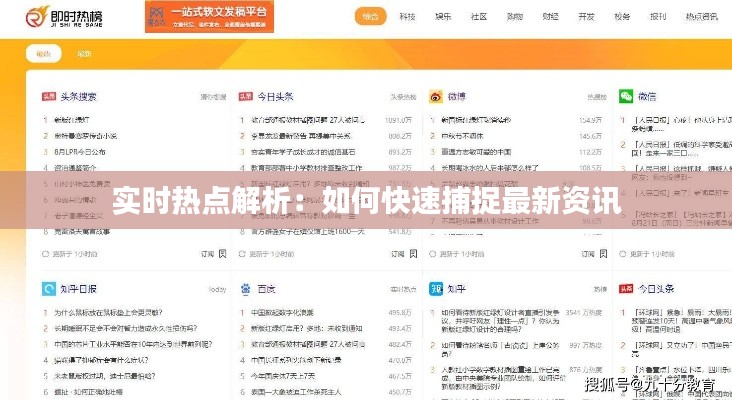Open the 一站式软文发稿平台 banner ad
The width and height of the screenshot is (732, 400).
click(x=209, y=16)
